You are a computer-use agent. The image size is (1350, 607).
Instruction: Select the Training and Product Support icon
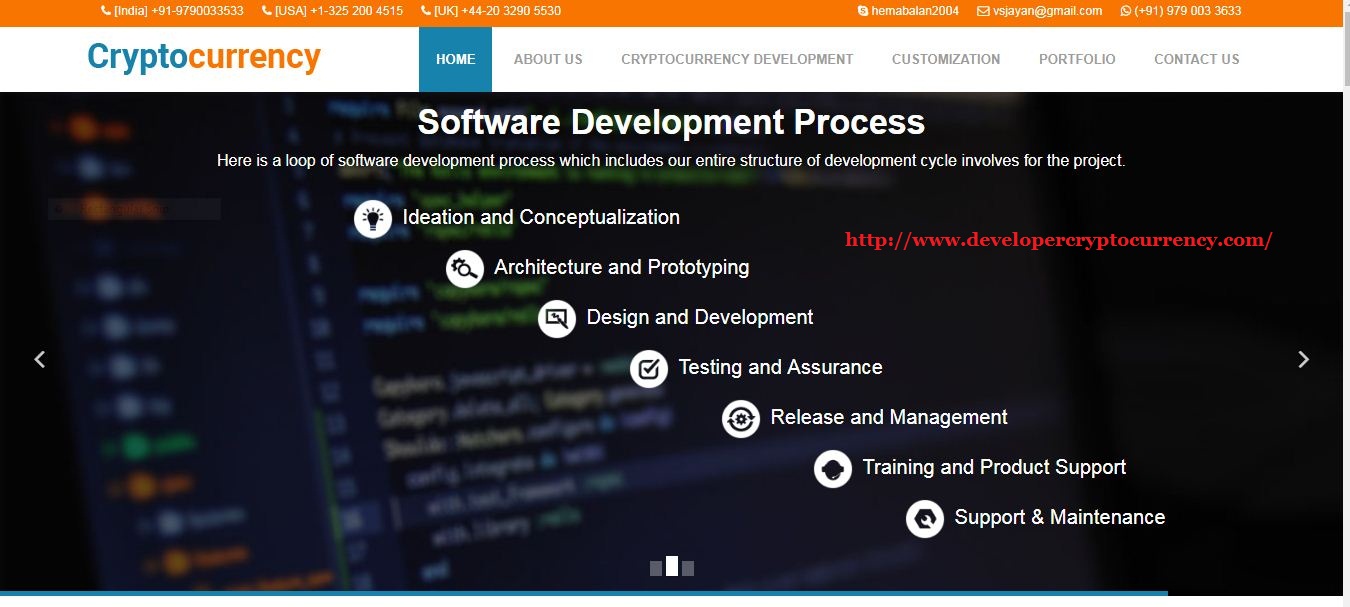coord(833,468)
